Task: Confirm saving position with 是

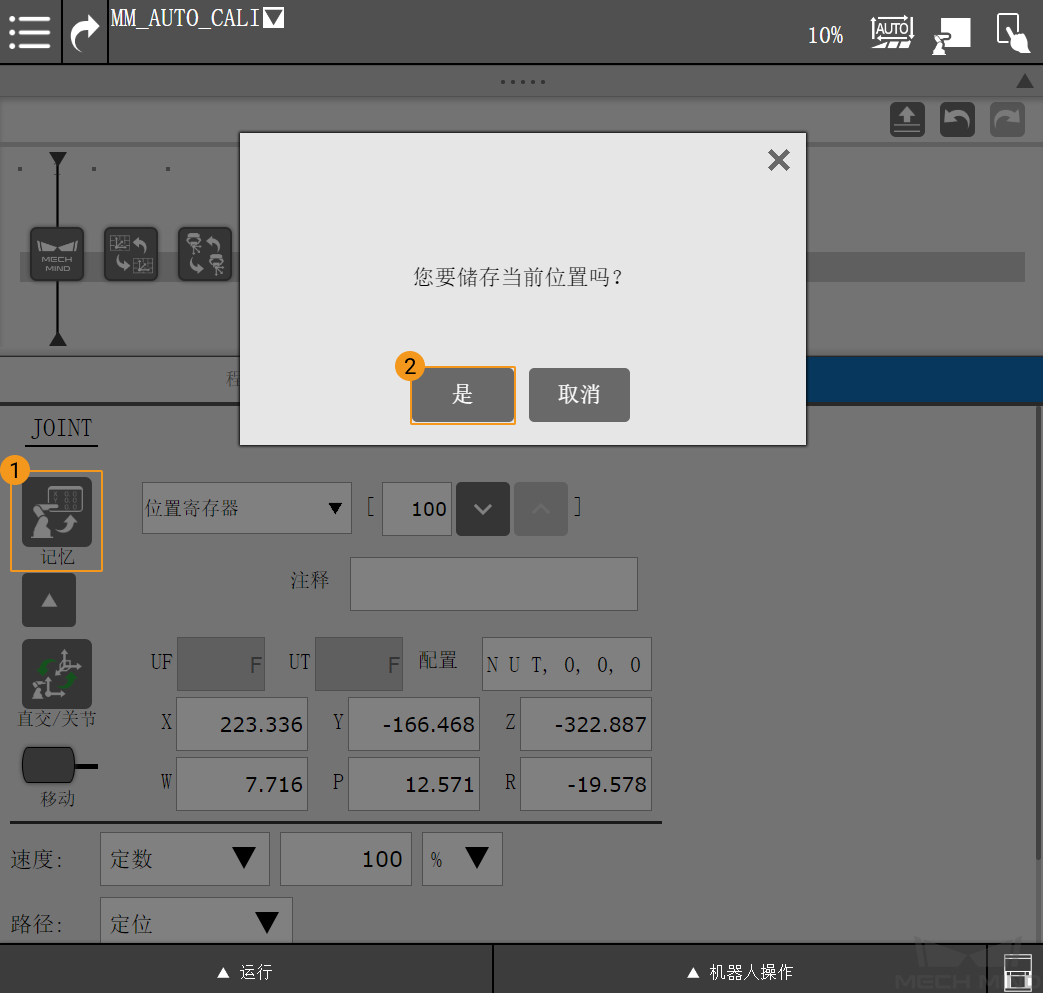Action: 463,394
